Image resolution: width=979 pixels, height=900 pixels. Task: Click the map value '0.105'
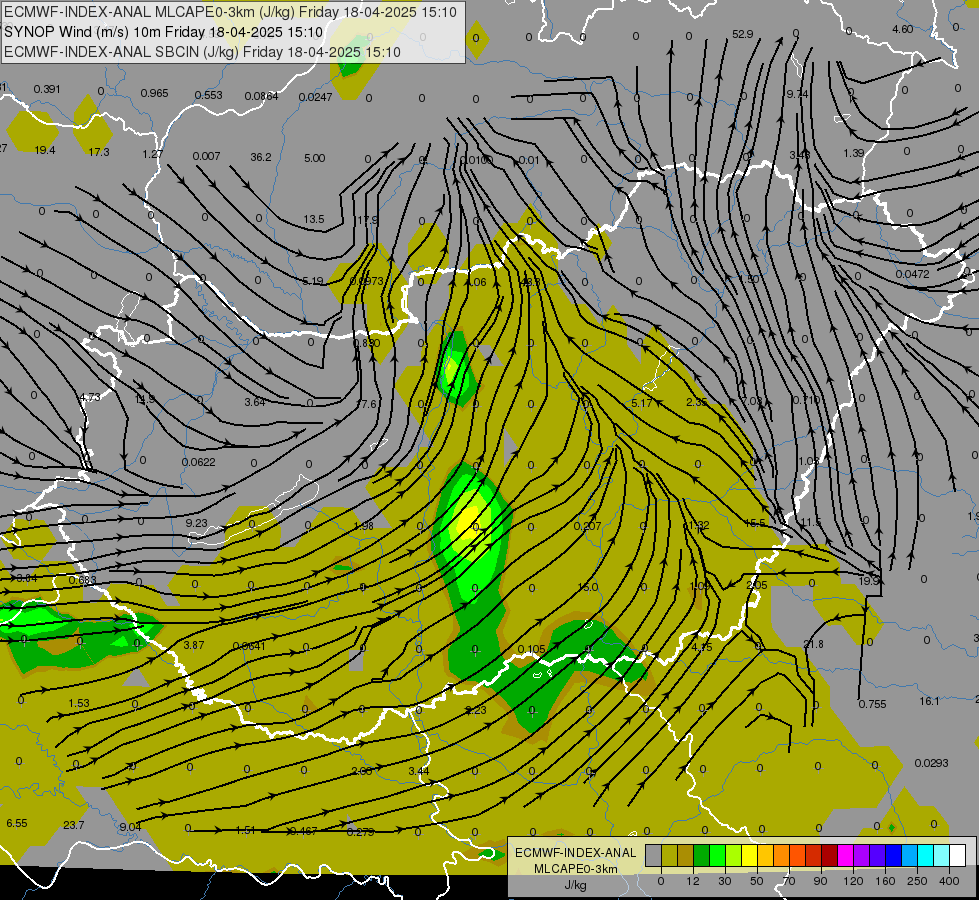(x=531, y=650)
